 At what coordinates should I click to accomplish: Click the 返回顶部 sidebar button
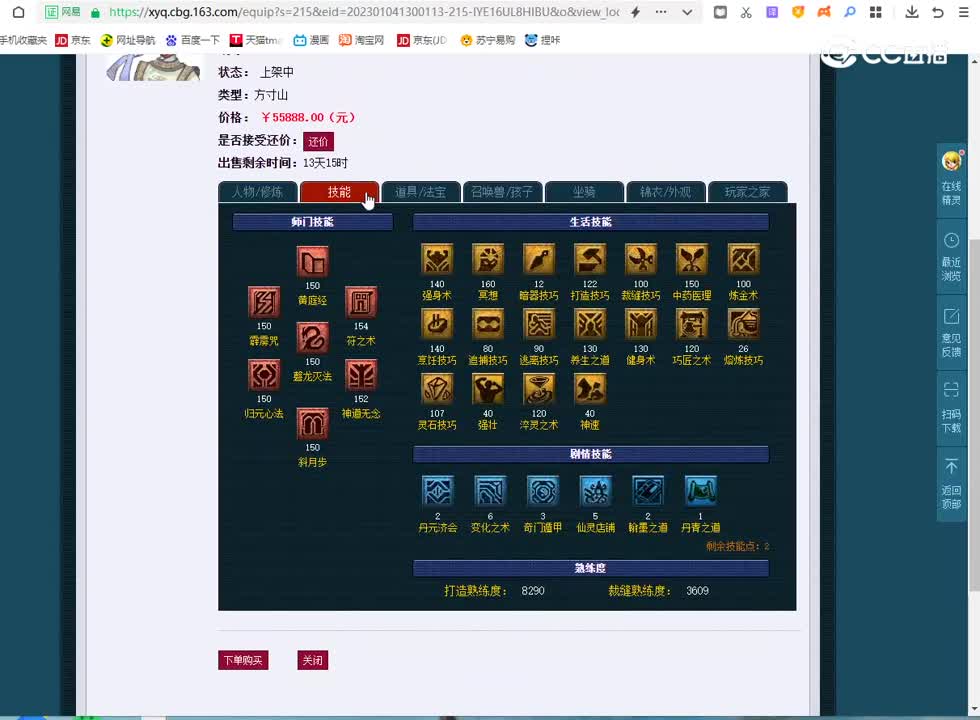(x=951, y=484)
